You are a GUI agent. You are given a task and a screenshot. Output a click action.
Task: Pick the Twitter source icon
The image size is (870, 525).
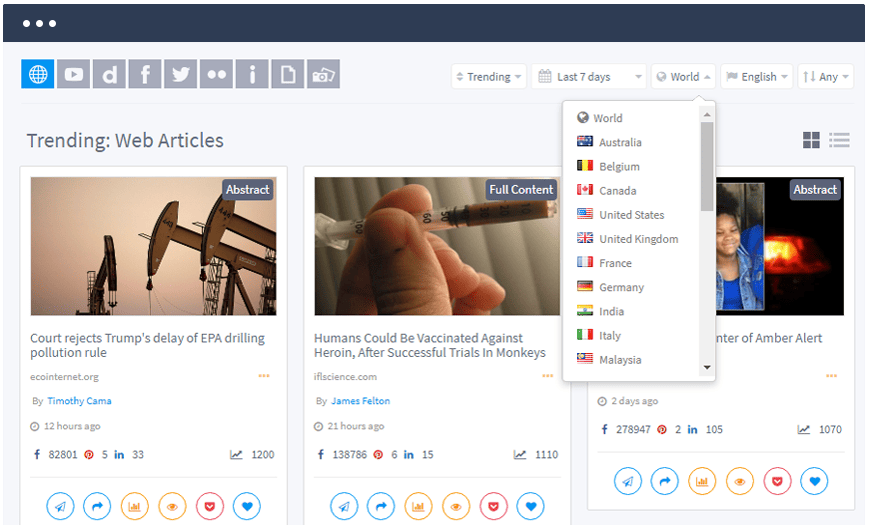point(180,74)
